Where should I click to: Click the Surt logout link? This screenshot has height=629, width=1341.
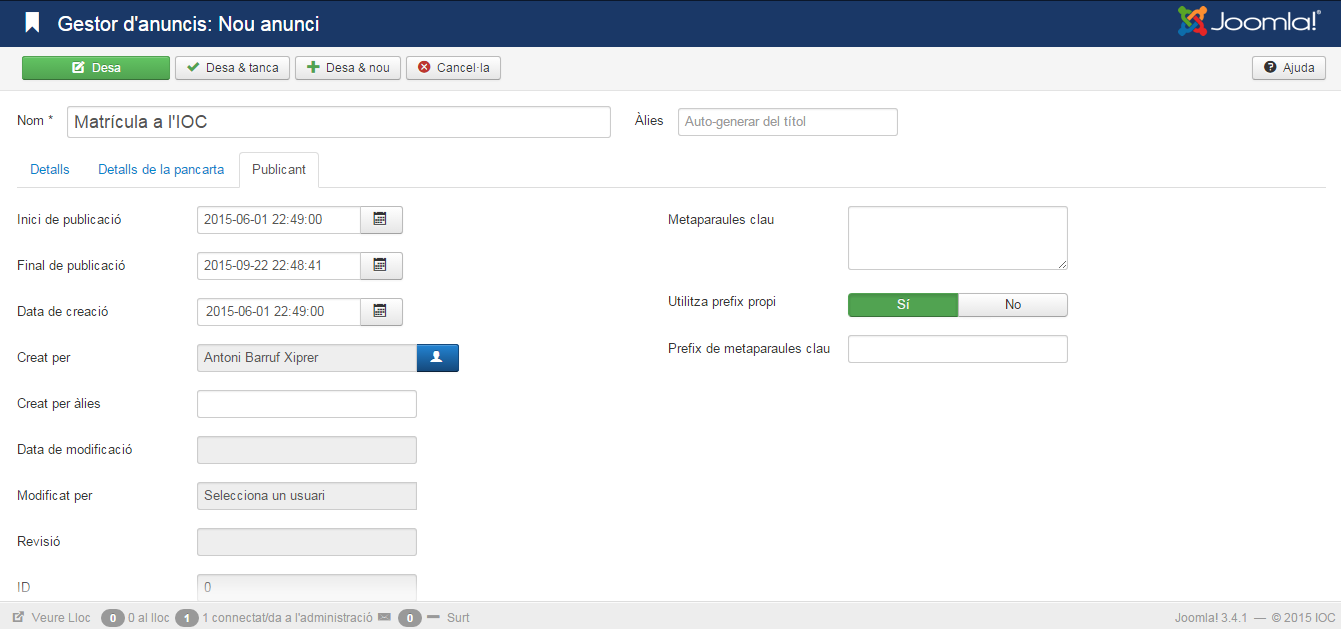point(458,618)
